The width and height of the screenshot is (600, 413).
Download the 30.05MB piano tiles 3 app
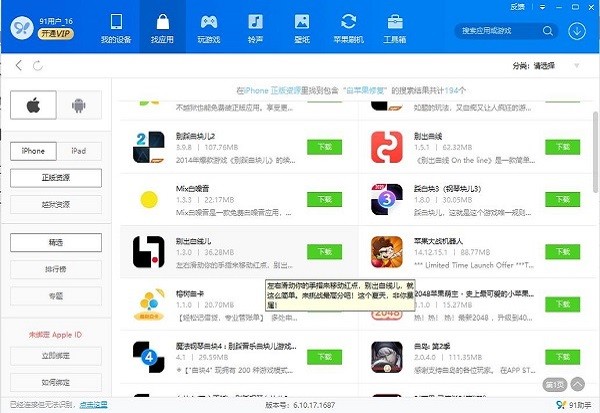(562, 199)
